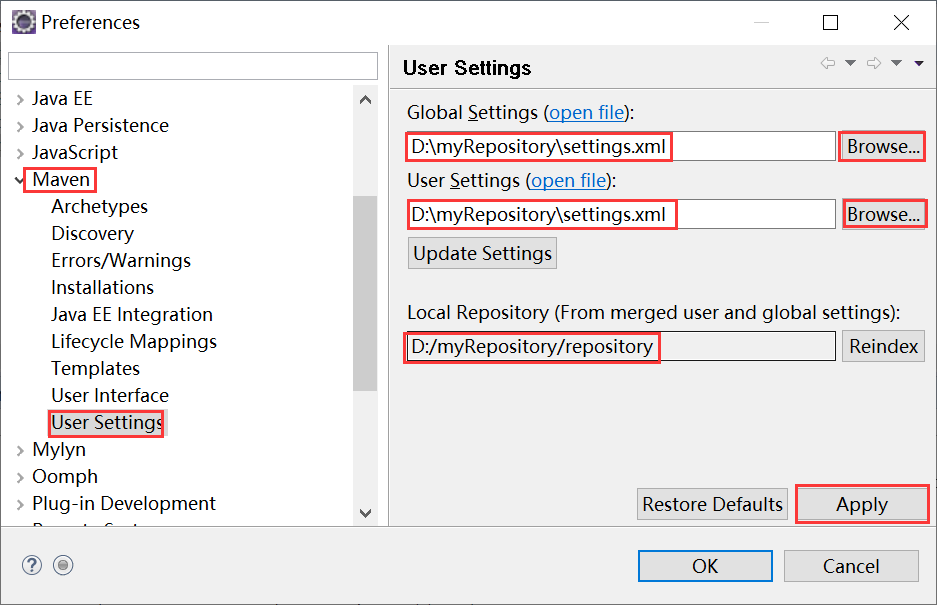Click the record/import preferences round icon

point(63,565)
